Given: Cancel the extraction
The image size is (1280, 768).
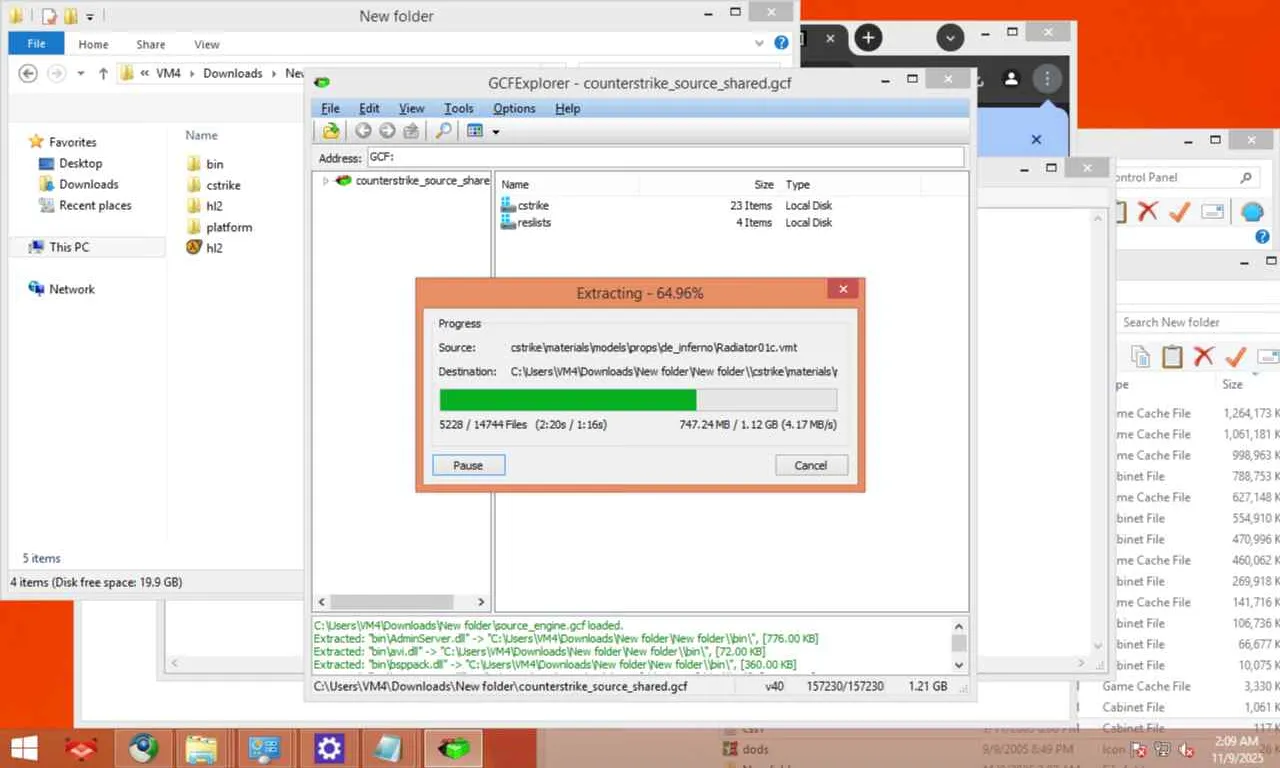Looking at the screenshot, I should [811, 465].
